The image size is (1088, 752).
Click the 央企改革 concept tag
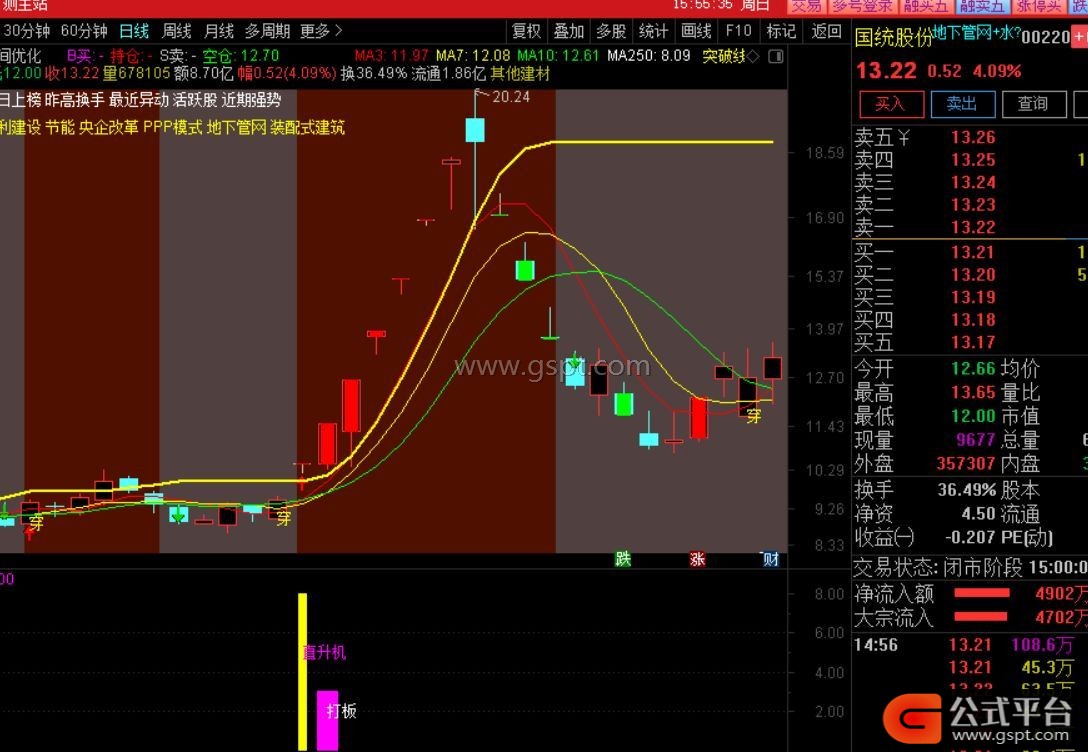(108, 128)
